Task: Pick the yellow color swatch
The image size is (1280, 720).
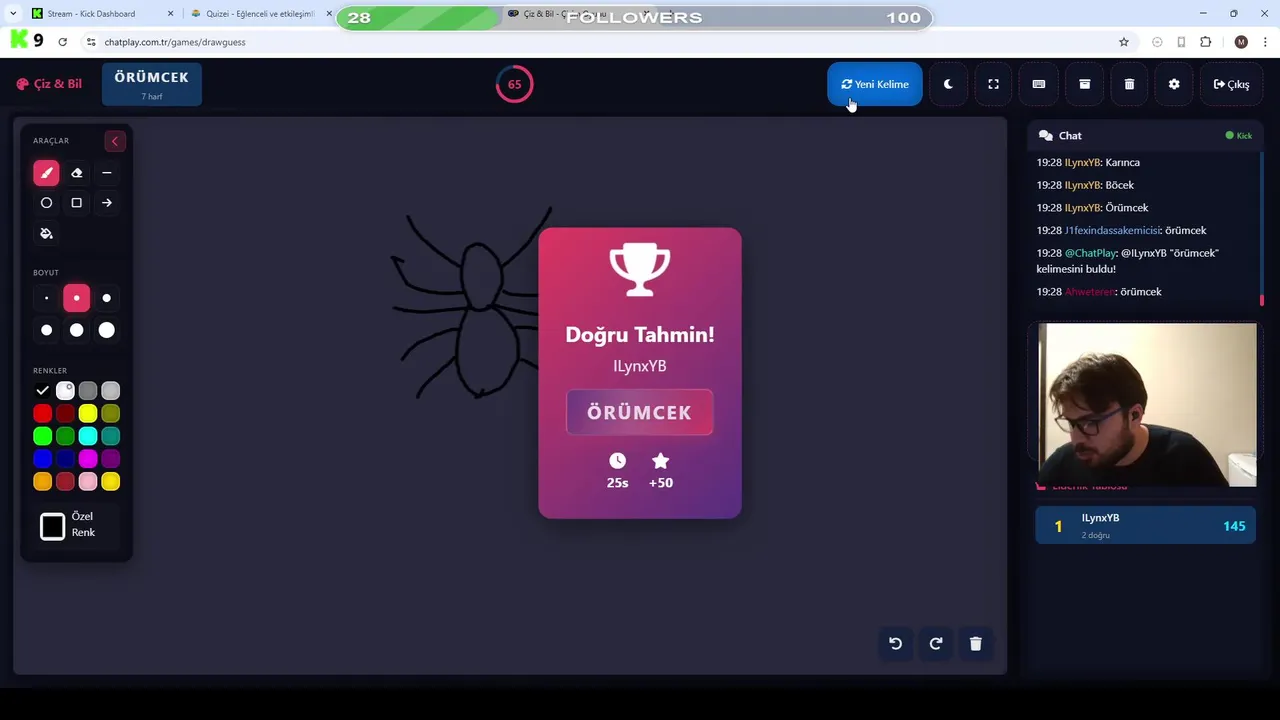Action: click(88, 413)
